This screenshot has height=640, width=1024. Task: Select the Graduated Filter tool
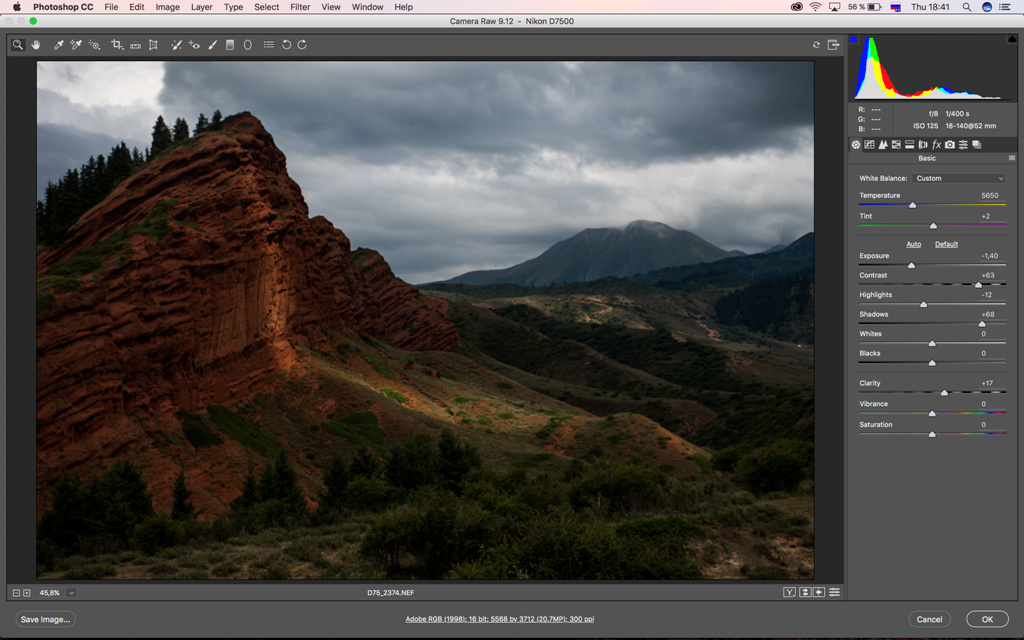(x=230, y=45)
